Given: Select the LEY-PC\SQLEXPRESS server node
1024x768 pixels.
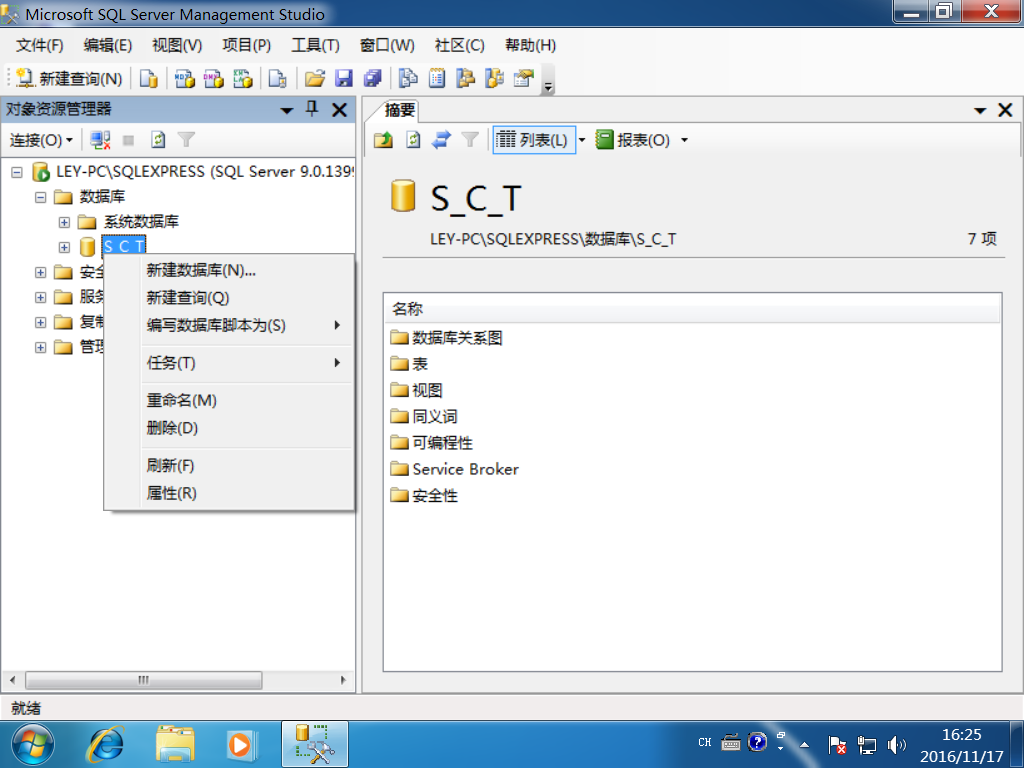Looking at the screenshot, I should tap(205, 172).
